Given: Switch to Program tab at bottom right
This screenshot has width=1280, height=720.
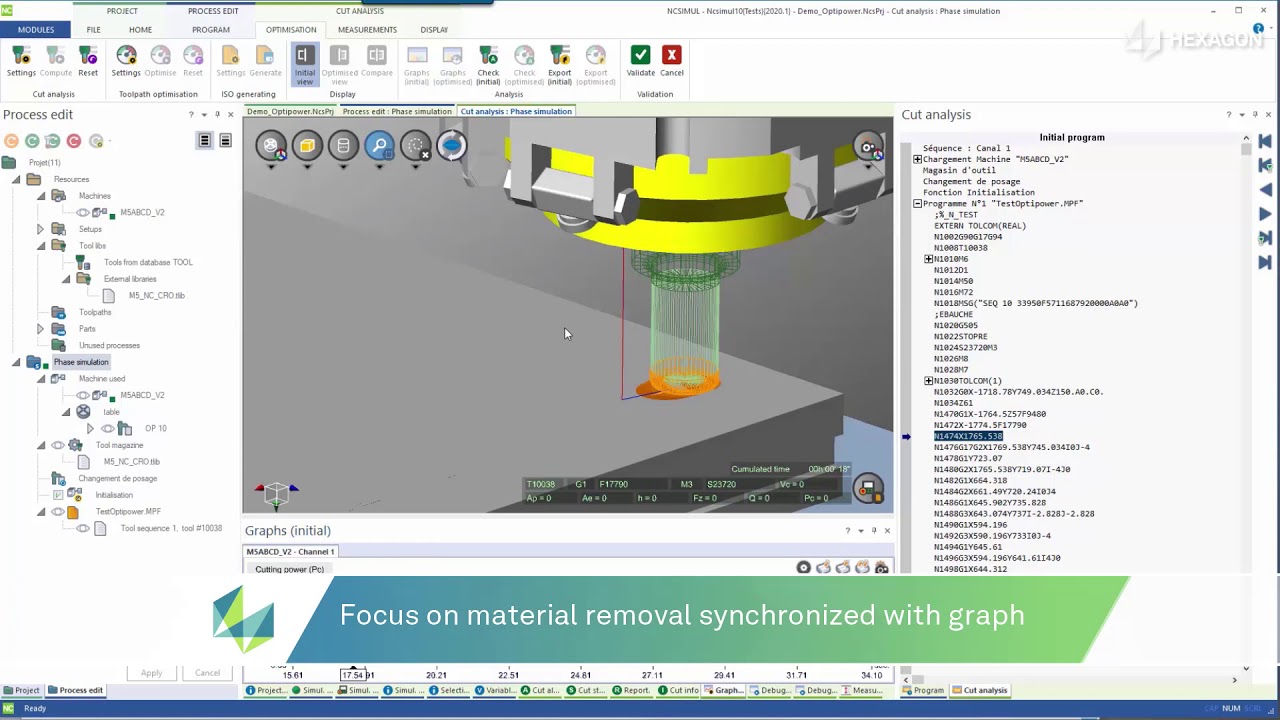Looking at the screenshot, I should (923, 690).
